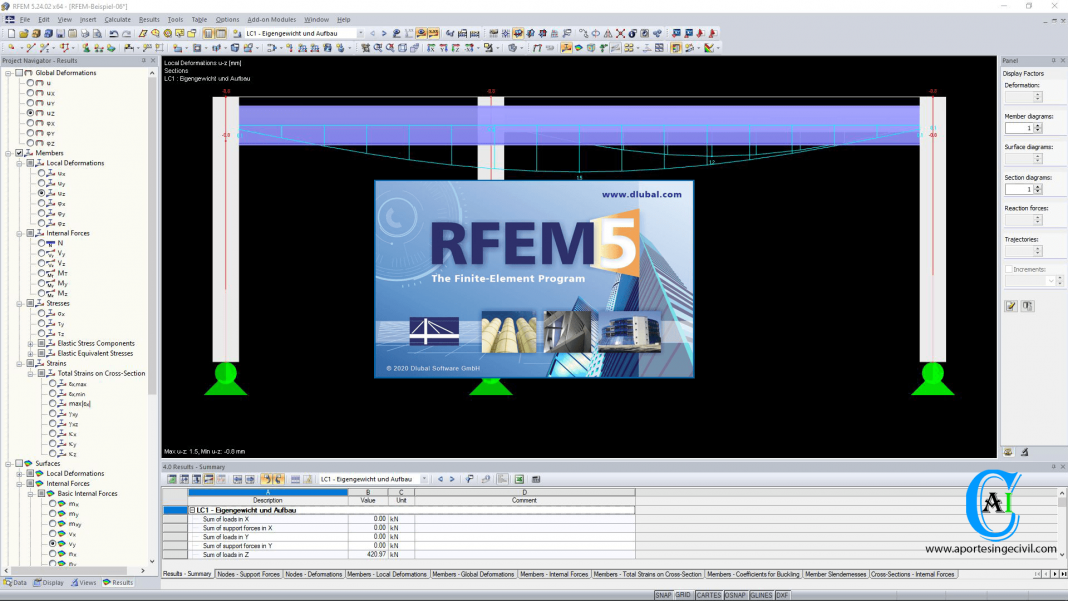Increase the Section diagrams factor spinner
The width and height of the screenshot is (1068, 601).
tap(1036, 186)
